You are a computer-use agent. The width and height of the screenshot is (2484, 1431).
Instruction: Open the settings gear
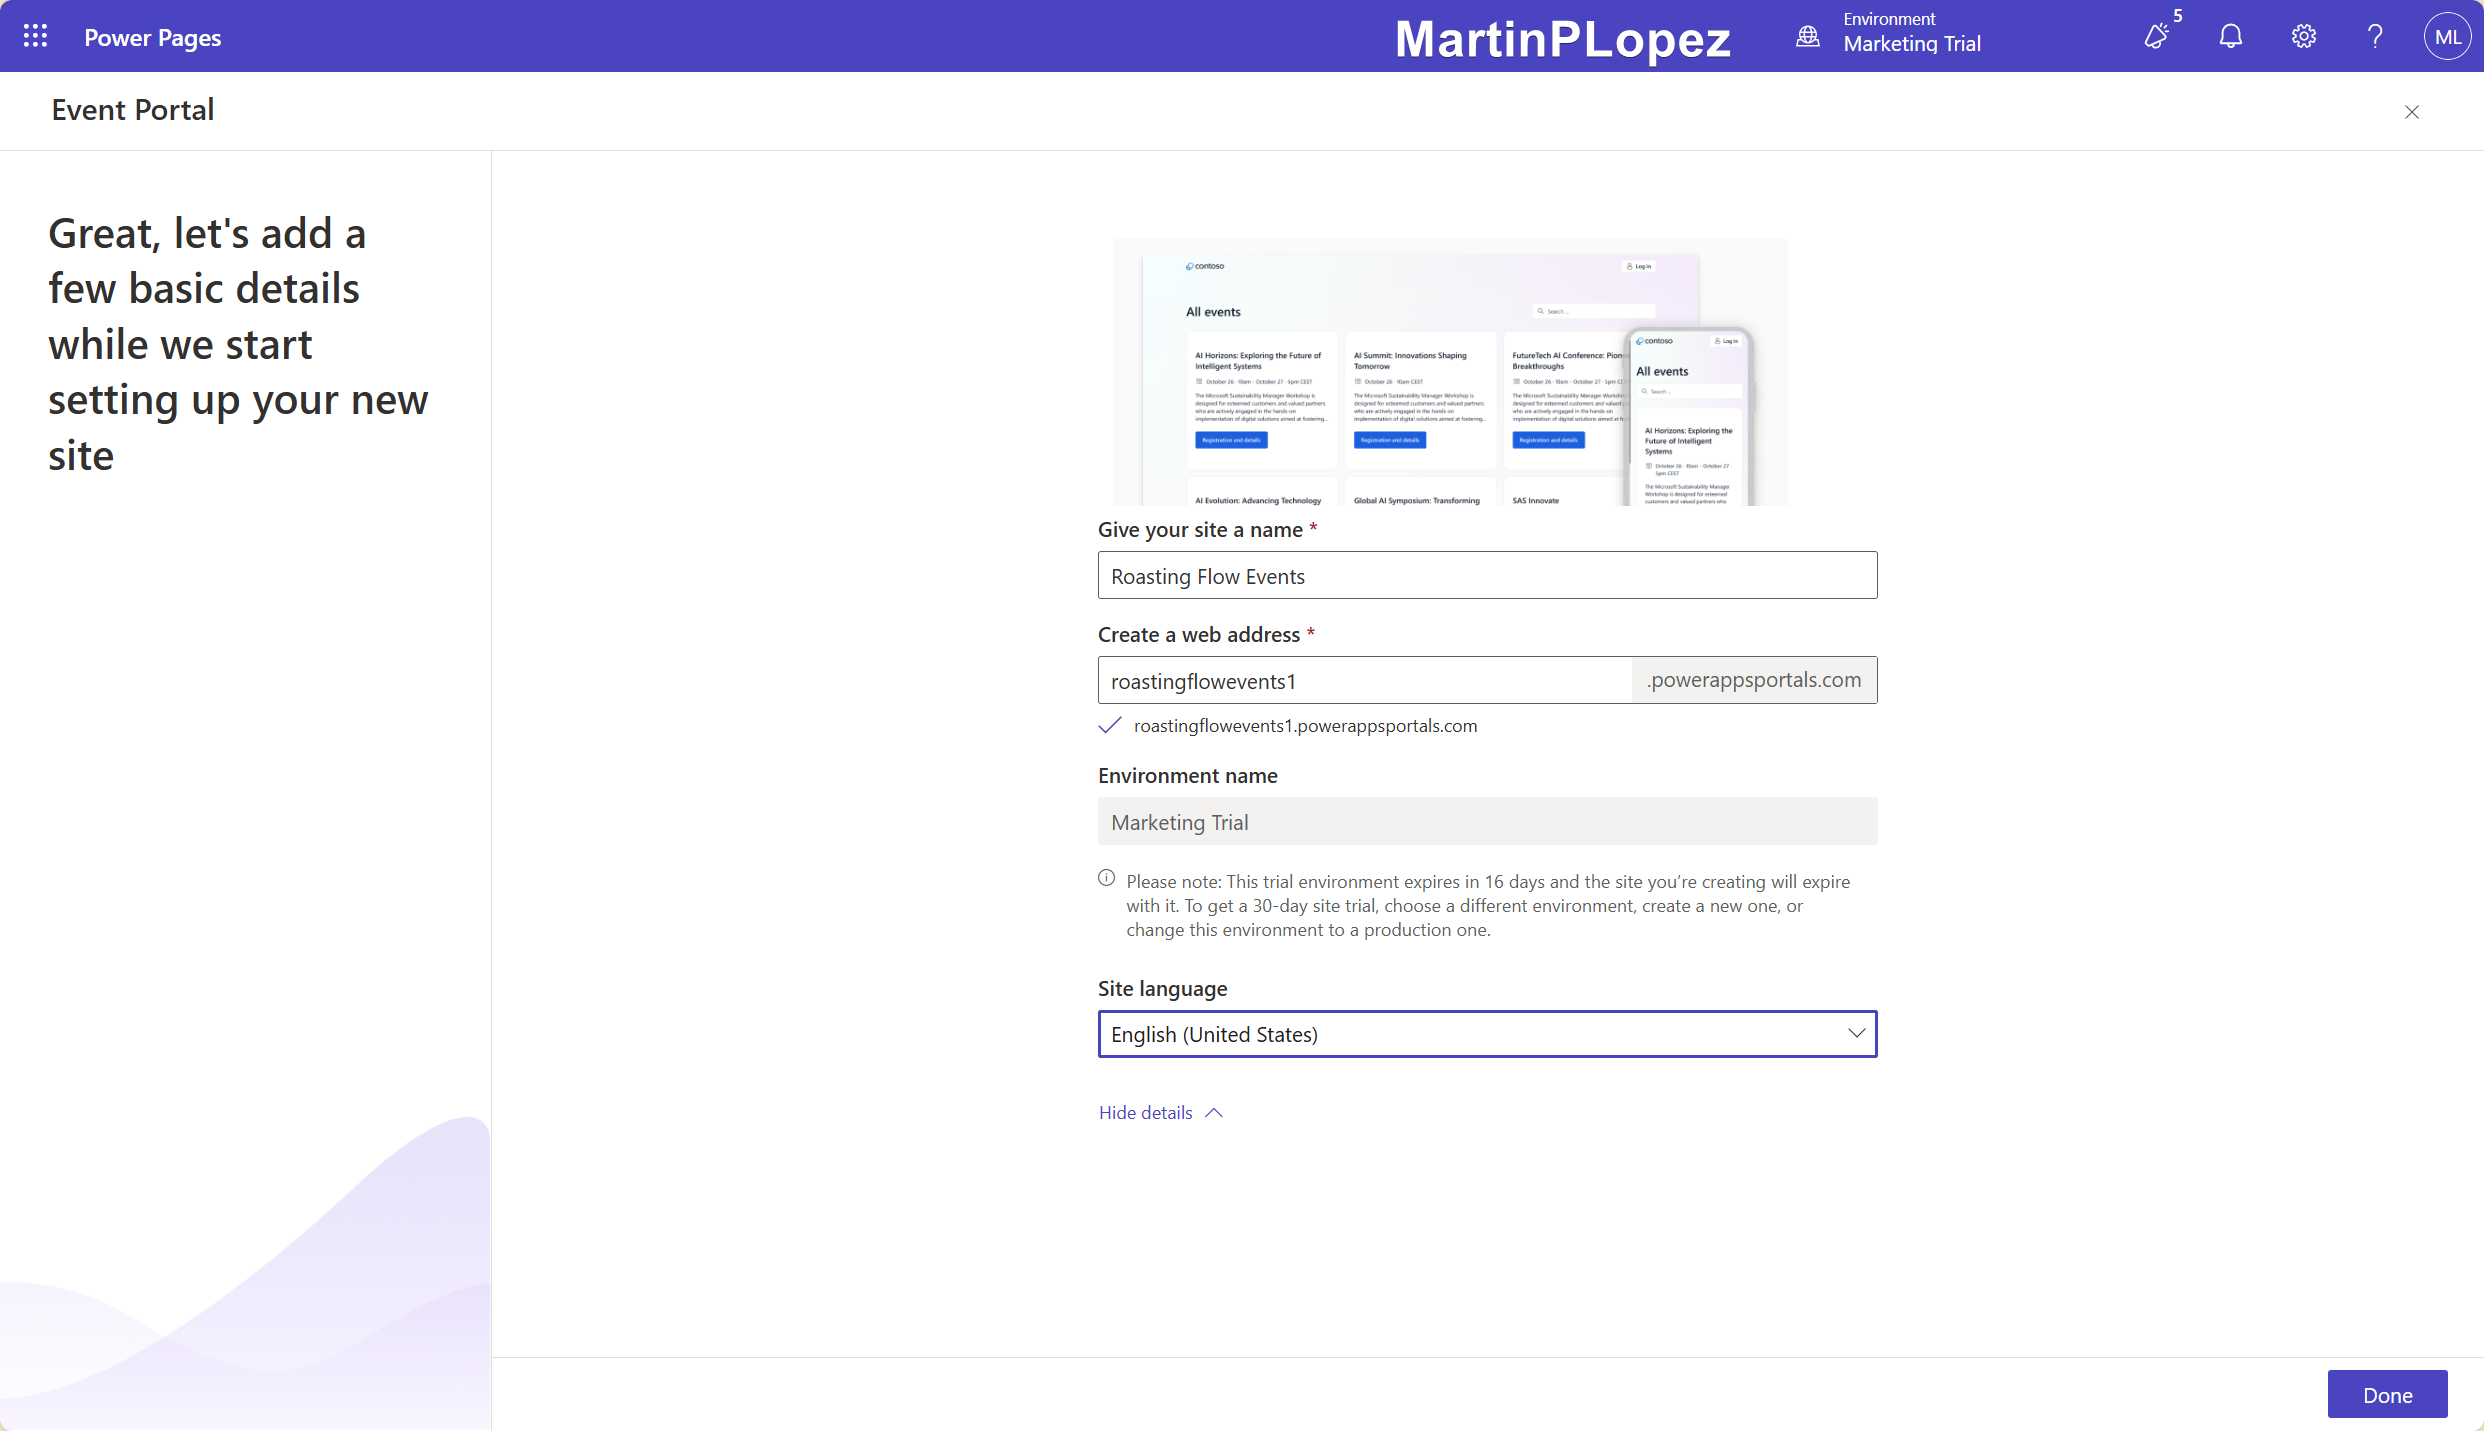[x=2303, y=36]
